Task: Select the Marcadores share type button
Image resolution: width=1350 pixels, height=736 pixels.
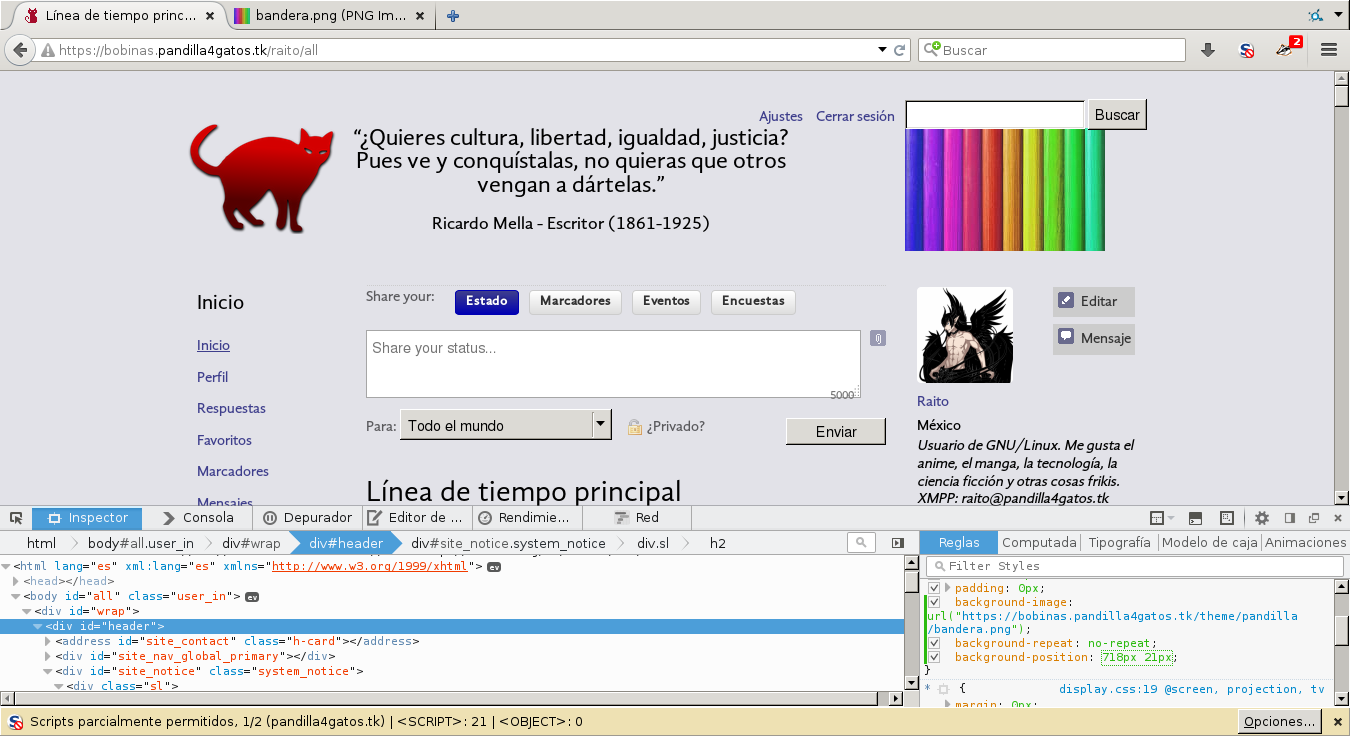Action: (x=575, y=301)
